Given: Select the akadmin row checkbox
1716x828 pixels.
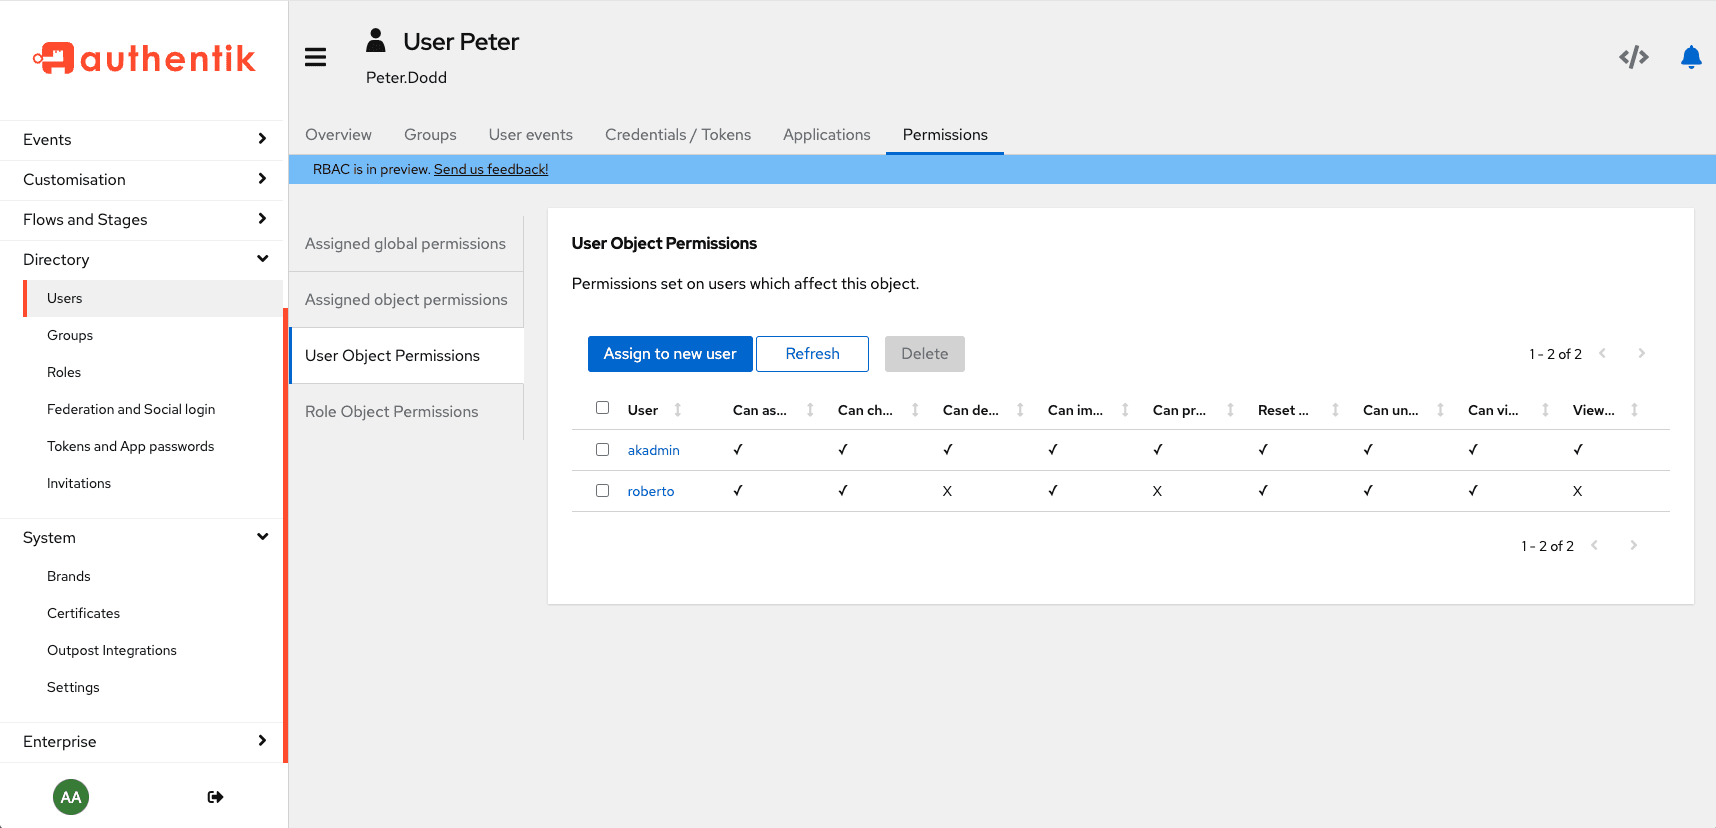Looking at the screenshot, I should [x=602, y=450].
